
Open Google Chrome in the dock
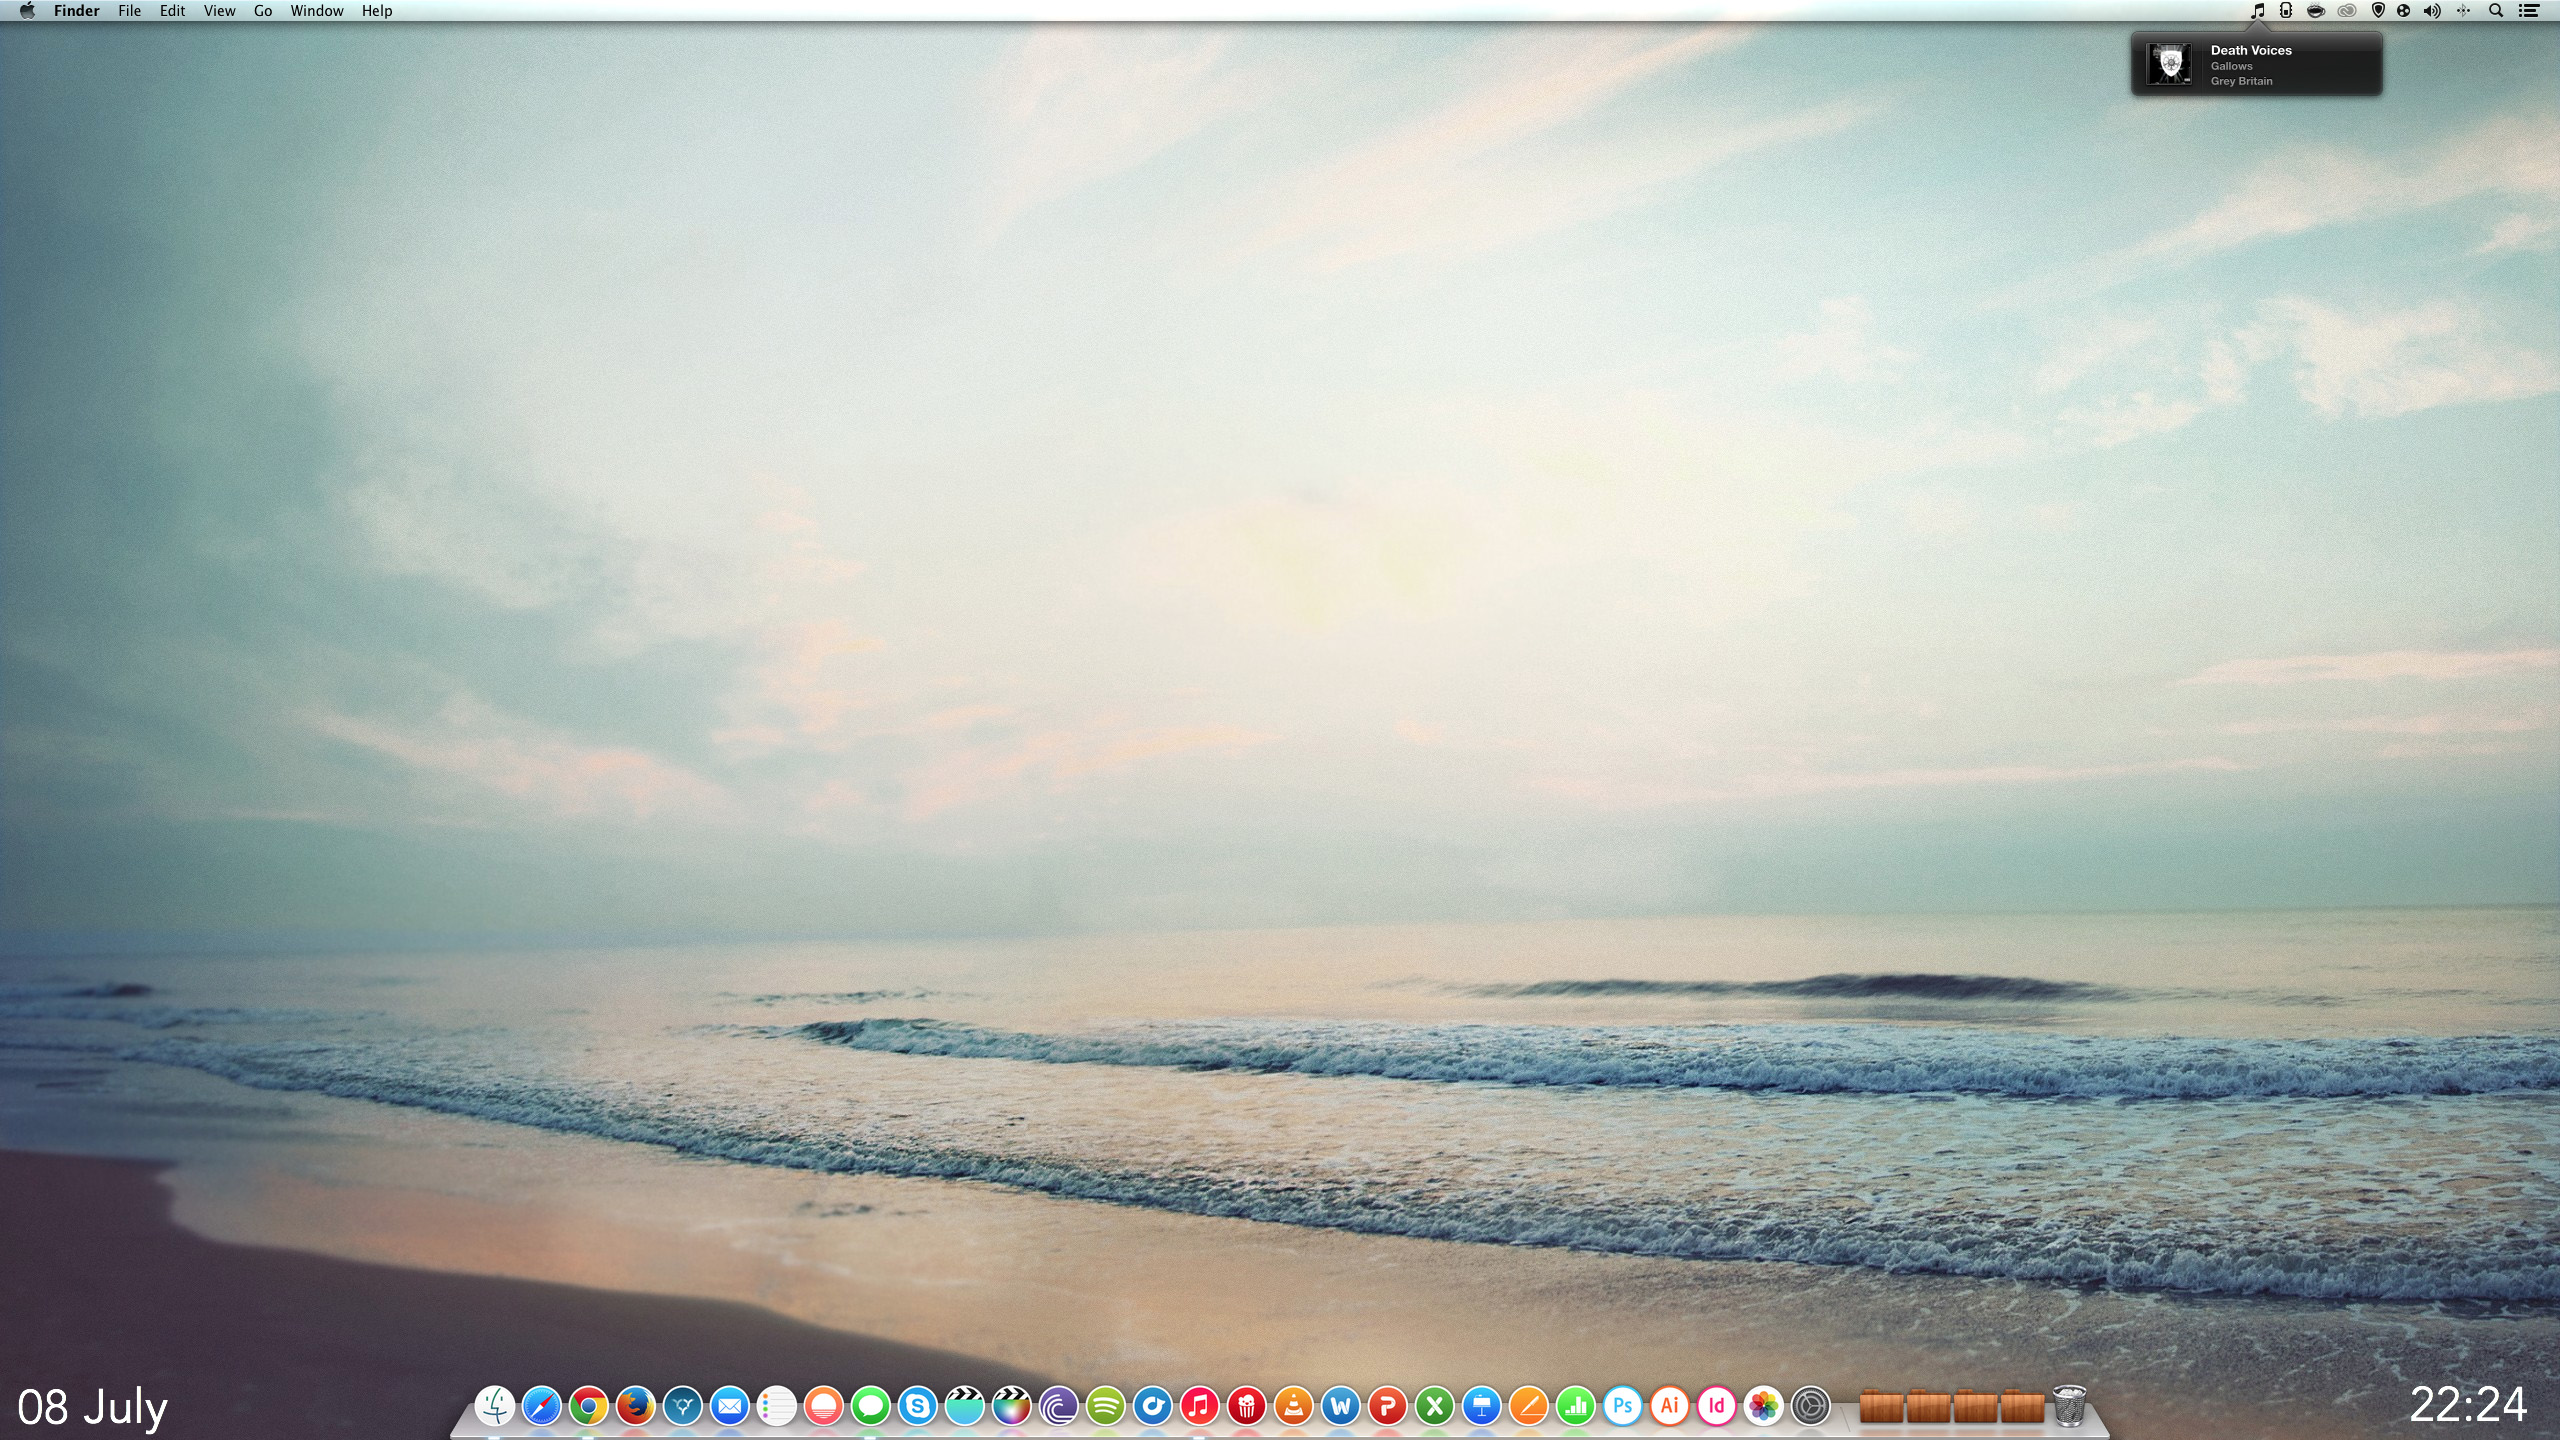pyautogui.click(x=589, y=1406)
